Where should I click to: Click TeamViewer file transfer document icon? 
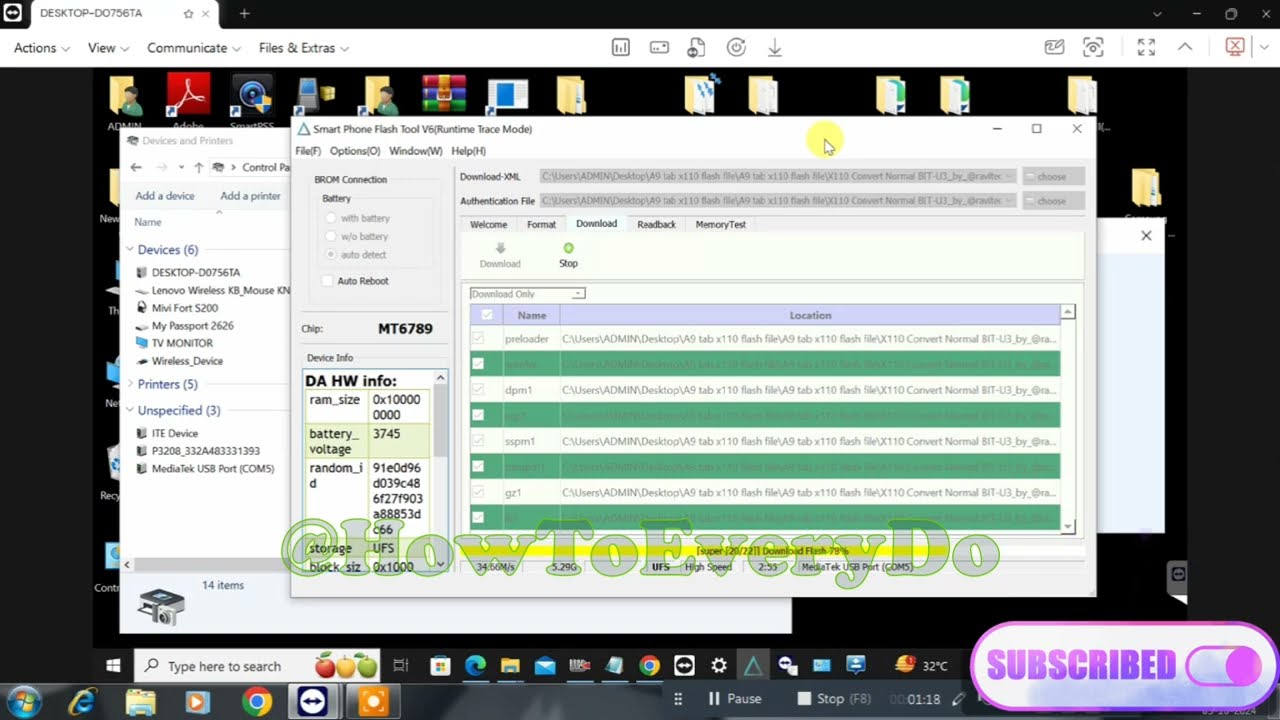[x=697, y=48]
